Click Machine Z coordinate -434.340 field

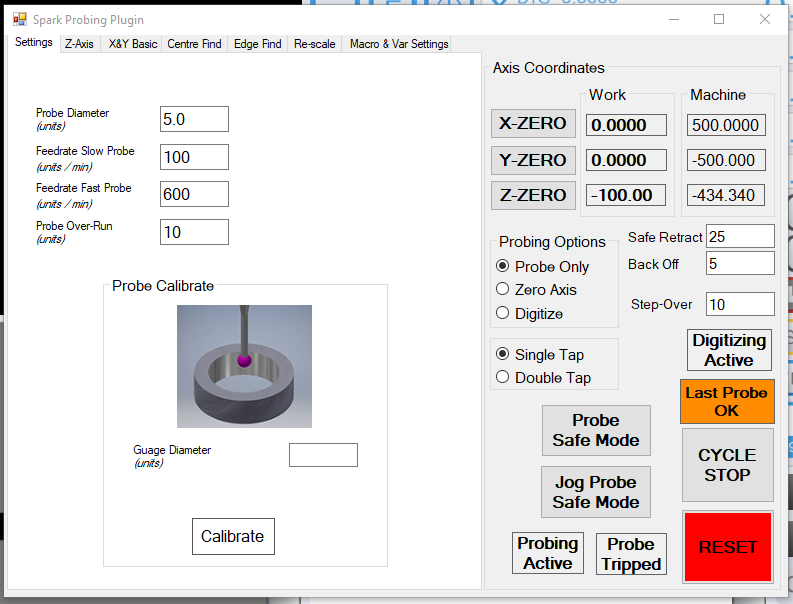(x=726, y=195)
